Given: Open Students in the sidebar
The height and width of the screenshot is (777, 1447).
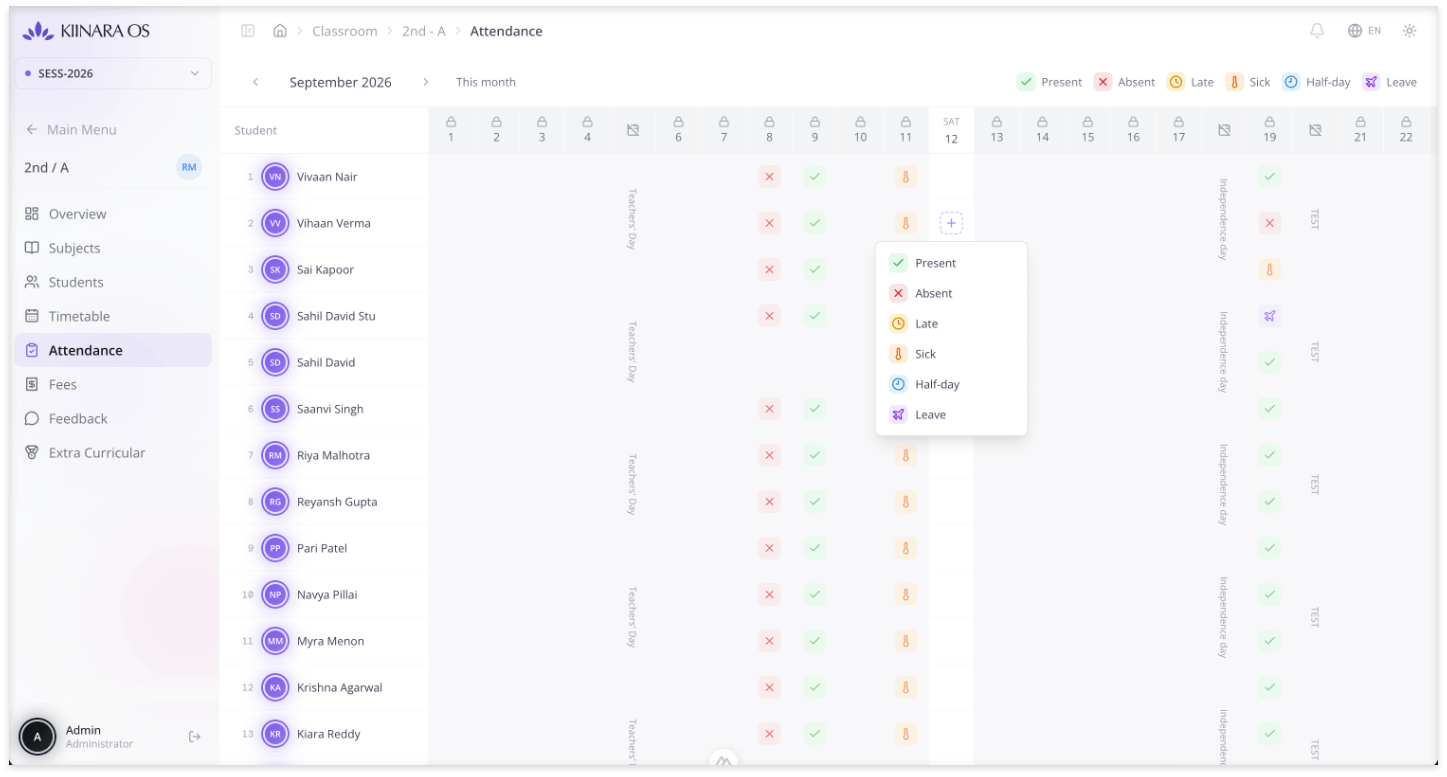Looking at the screenshot, I should 113,282.
